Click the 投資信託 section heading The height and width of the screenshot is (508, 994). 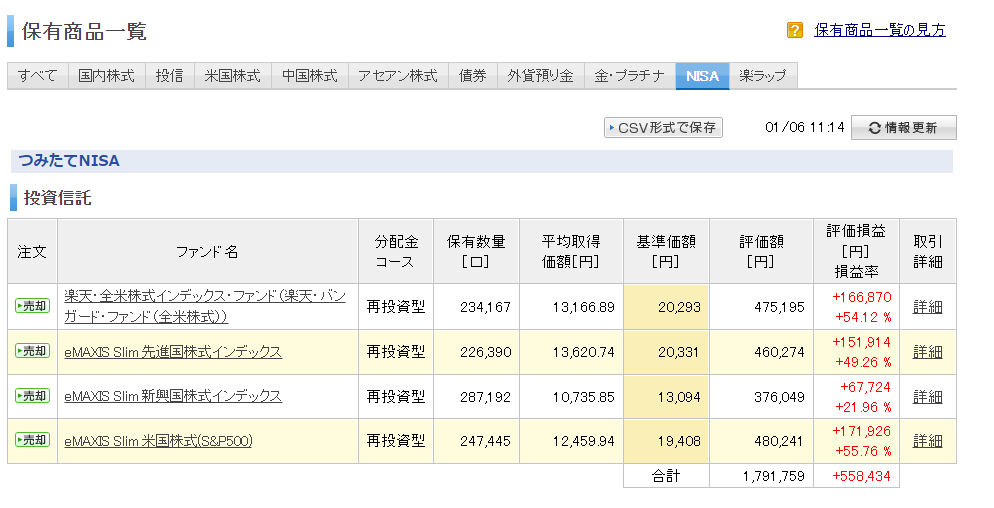coord(58,198)
